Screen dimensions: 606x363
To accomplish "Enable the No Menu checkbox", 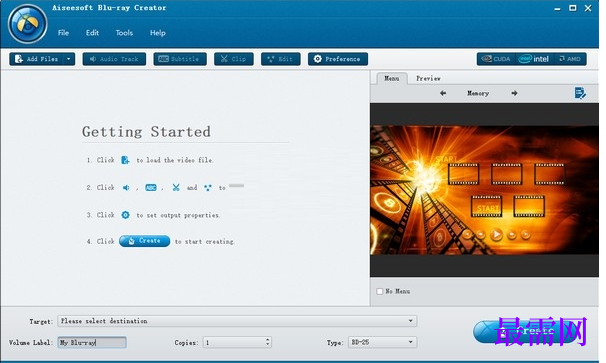I will pyautogui.click(x=380, y=291).
